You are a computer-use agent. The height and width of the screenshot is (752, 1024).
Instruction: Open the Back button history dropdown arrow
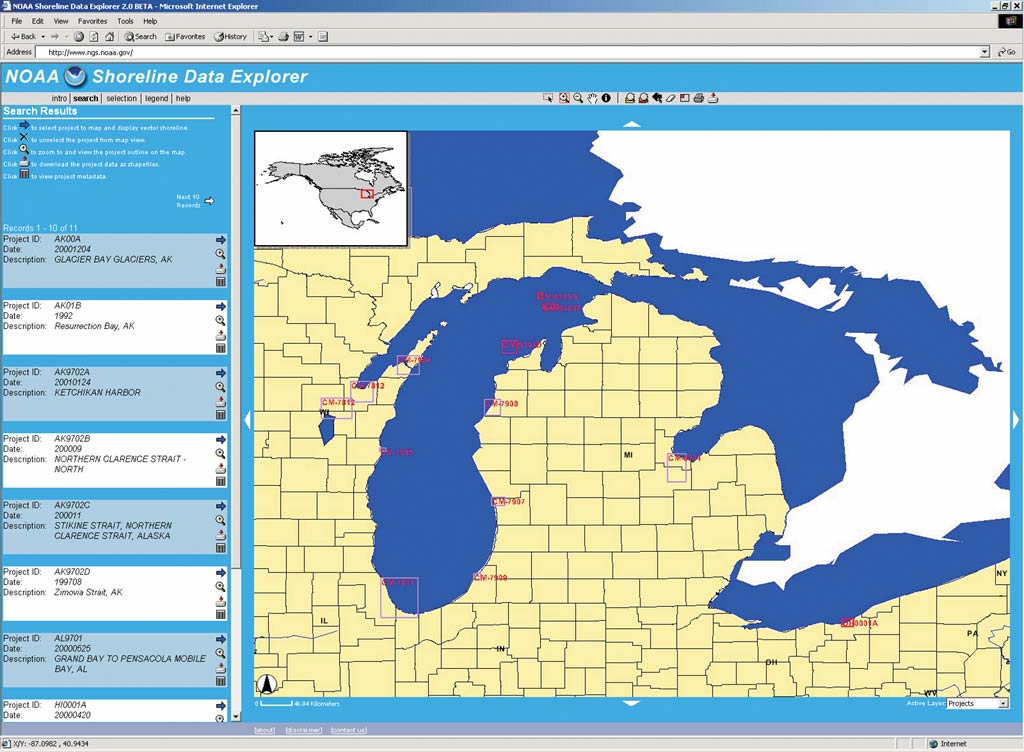tap(43, 37)
